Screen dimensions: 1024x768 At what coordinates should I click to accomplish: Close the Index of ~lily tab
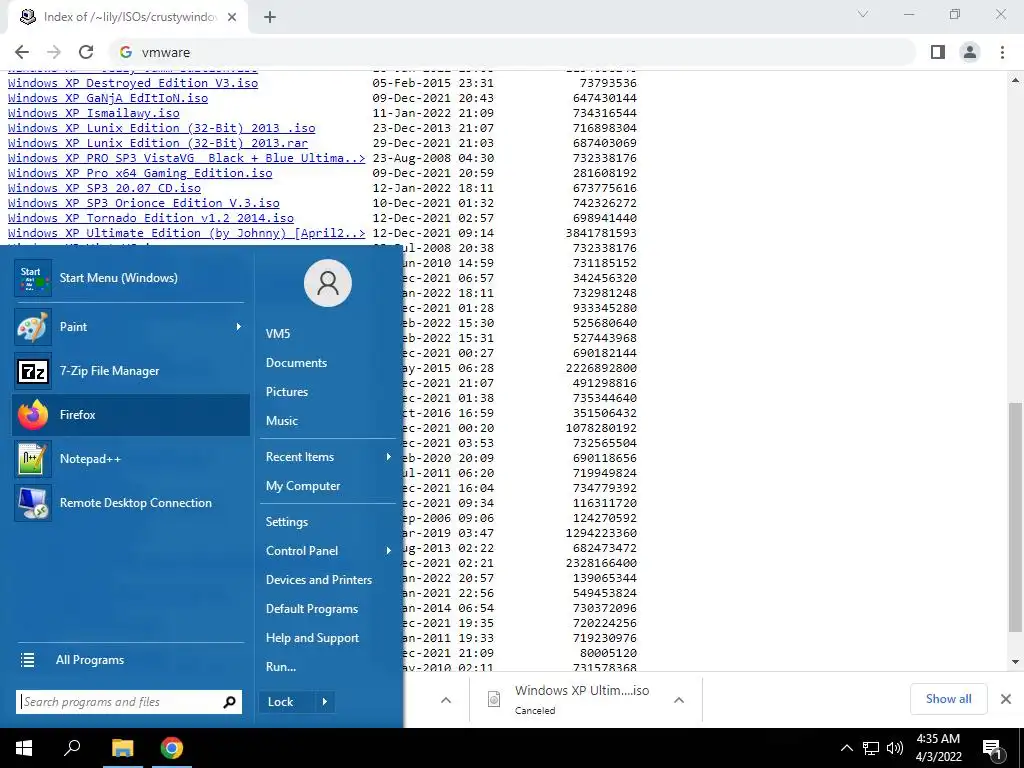click(232, 17)
